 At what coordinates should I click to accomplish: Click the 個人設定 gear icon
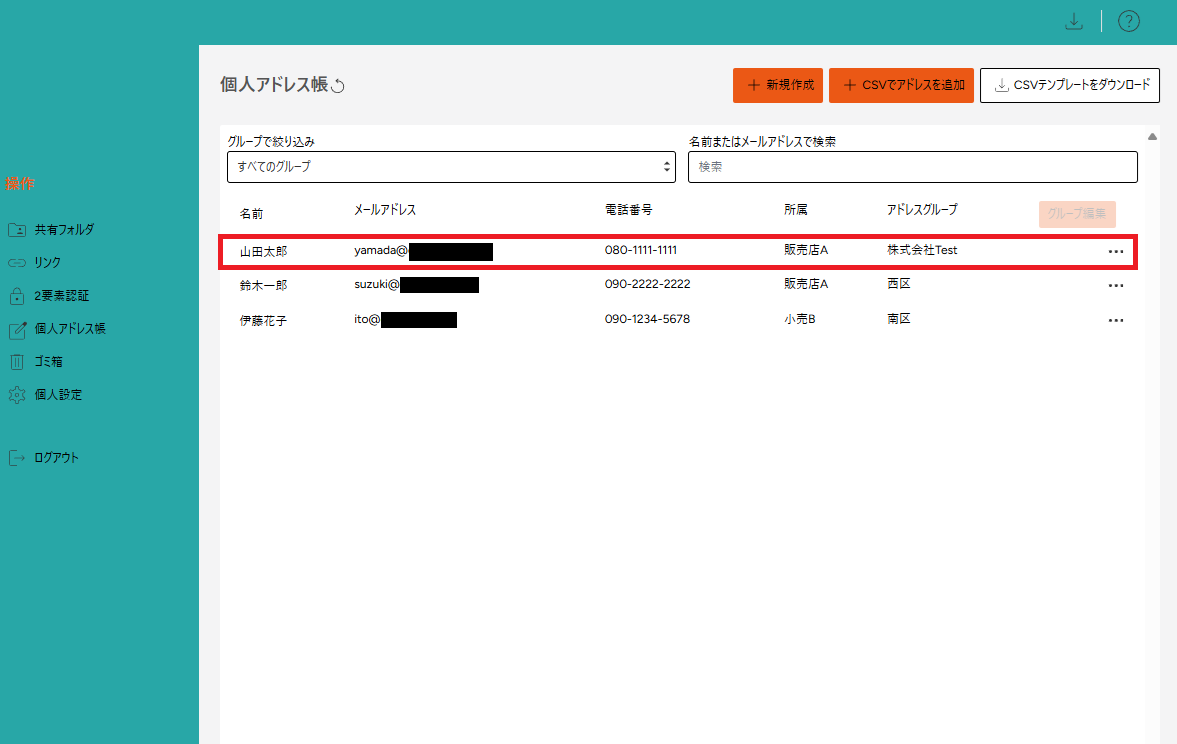coord(17,395)
